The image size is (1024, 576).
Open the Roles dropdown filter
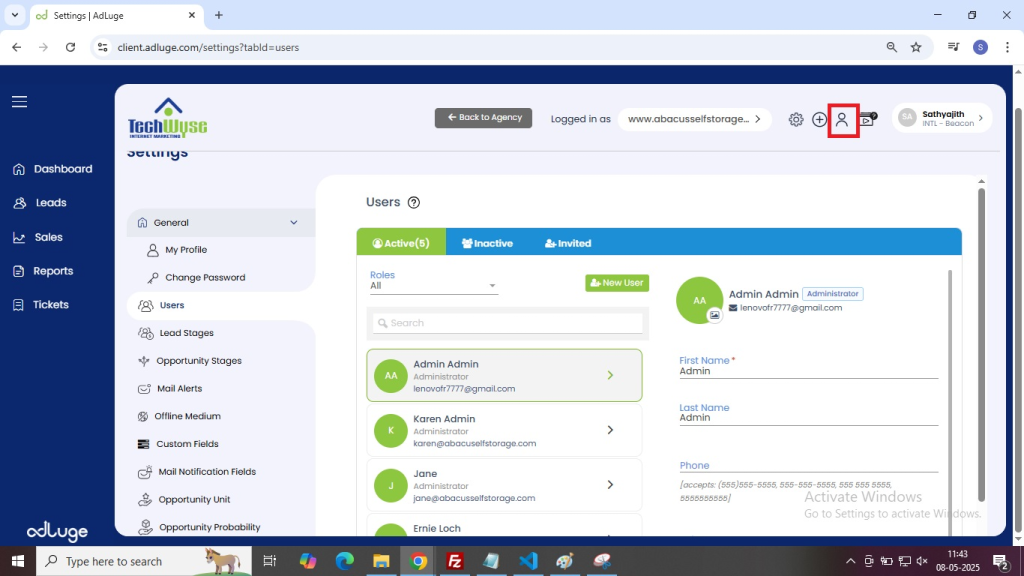click(433, 286)
